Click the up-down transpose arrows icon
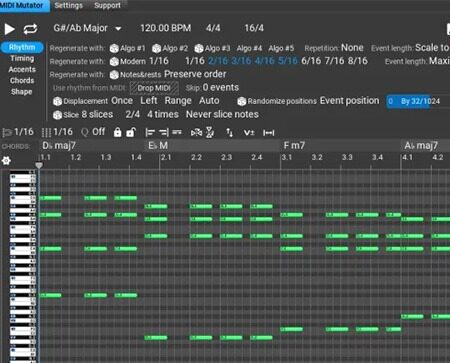Viewport: 450px width, 363px height. pyautogui.click(x=229, y=133)
